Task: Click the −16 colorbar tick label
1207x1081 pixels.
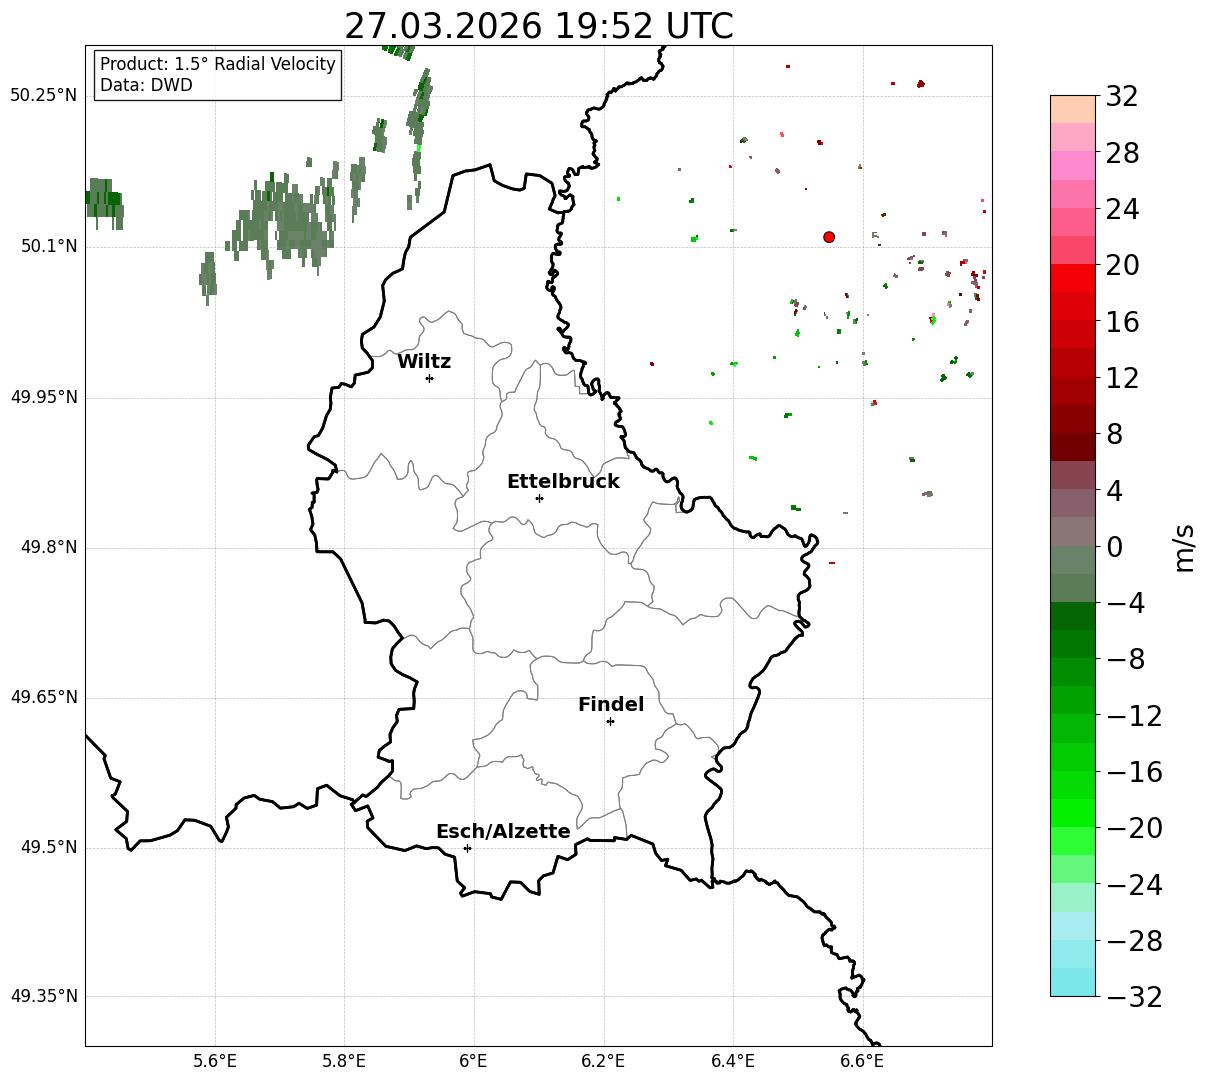Action: click(x=1133, y=772)
